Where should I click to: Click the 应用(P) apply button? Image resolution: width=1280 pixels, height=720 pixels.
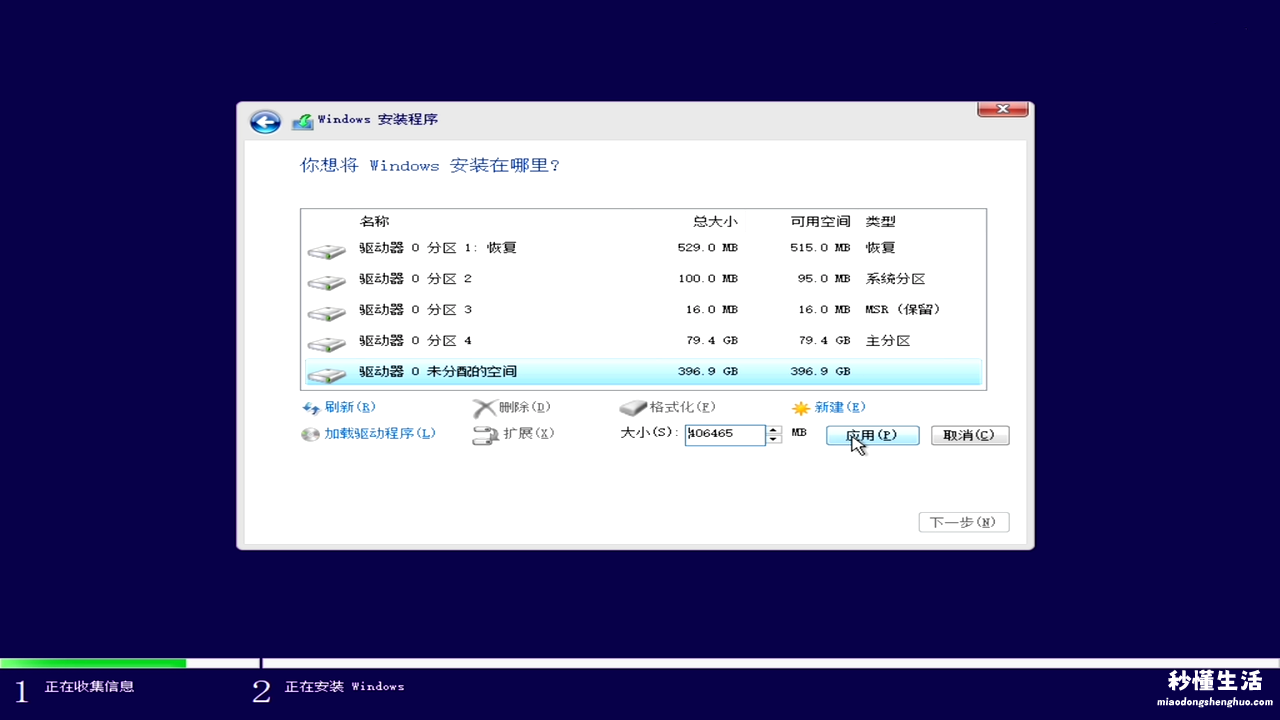click(x=872, y=436)
